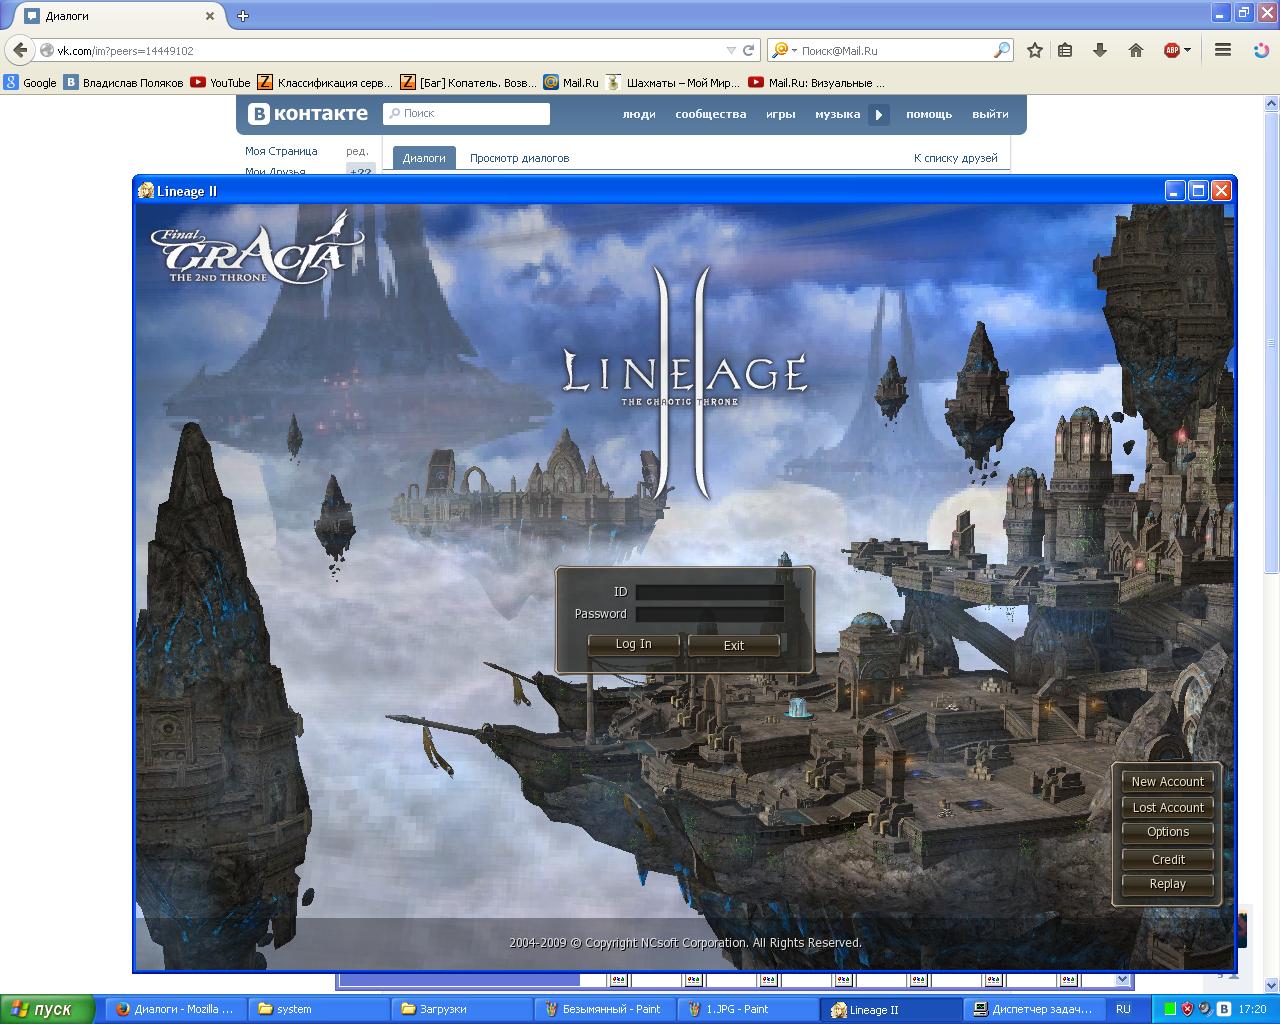The width and height of the screenshot is (1280, 1024).
Task: Close the Диалоги browser tab
Action: pyautogui.click(x=210, y=16)
